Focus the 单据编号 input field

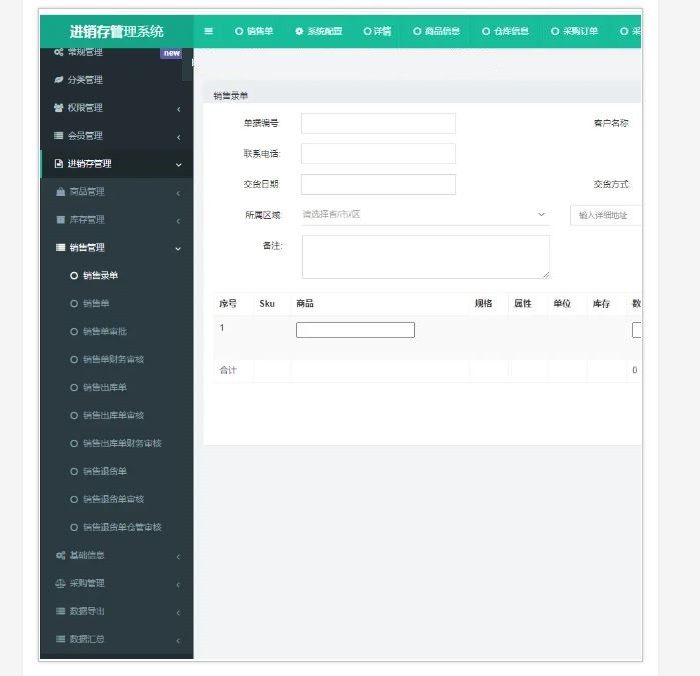(x=378, y=123)
